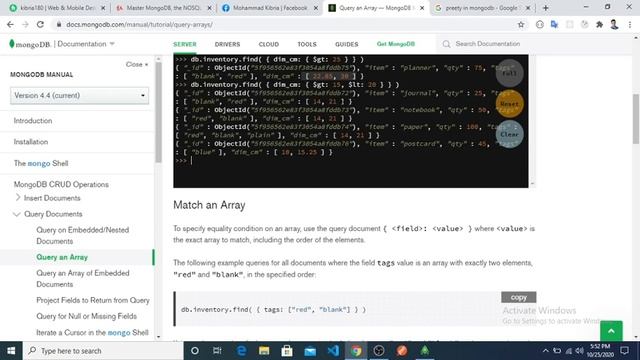Open Query for Null or Missing Fields

tap(87, 316)
